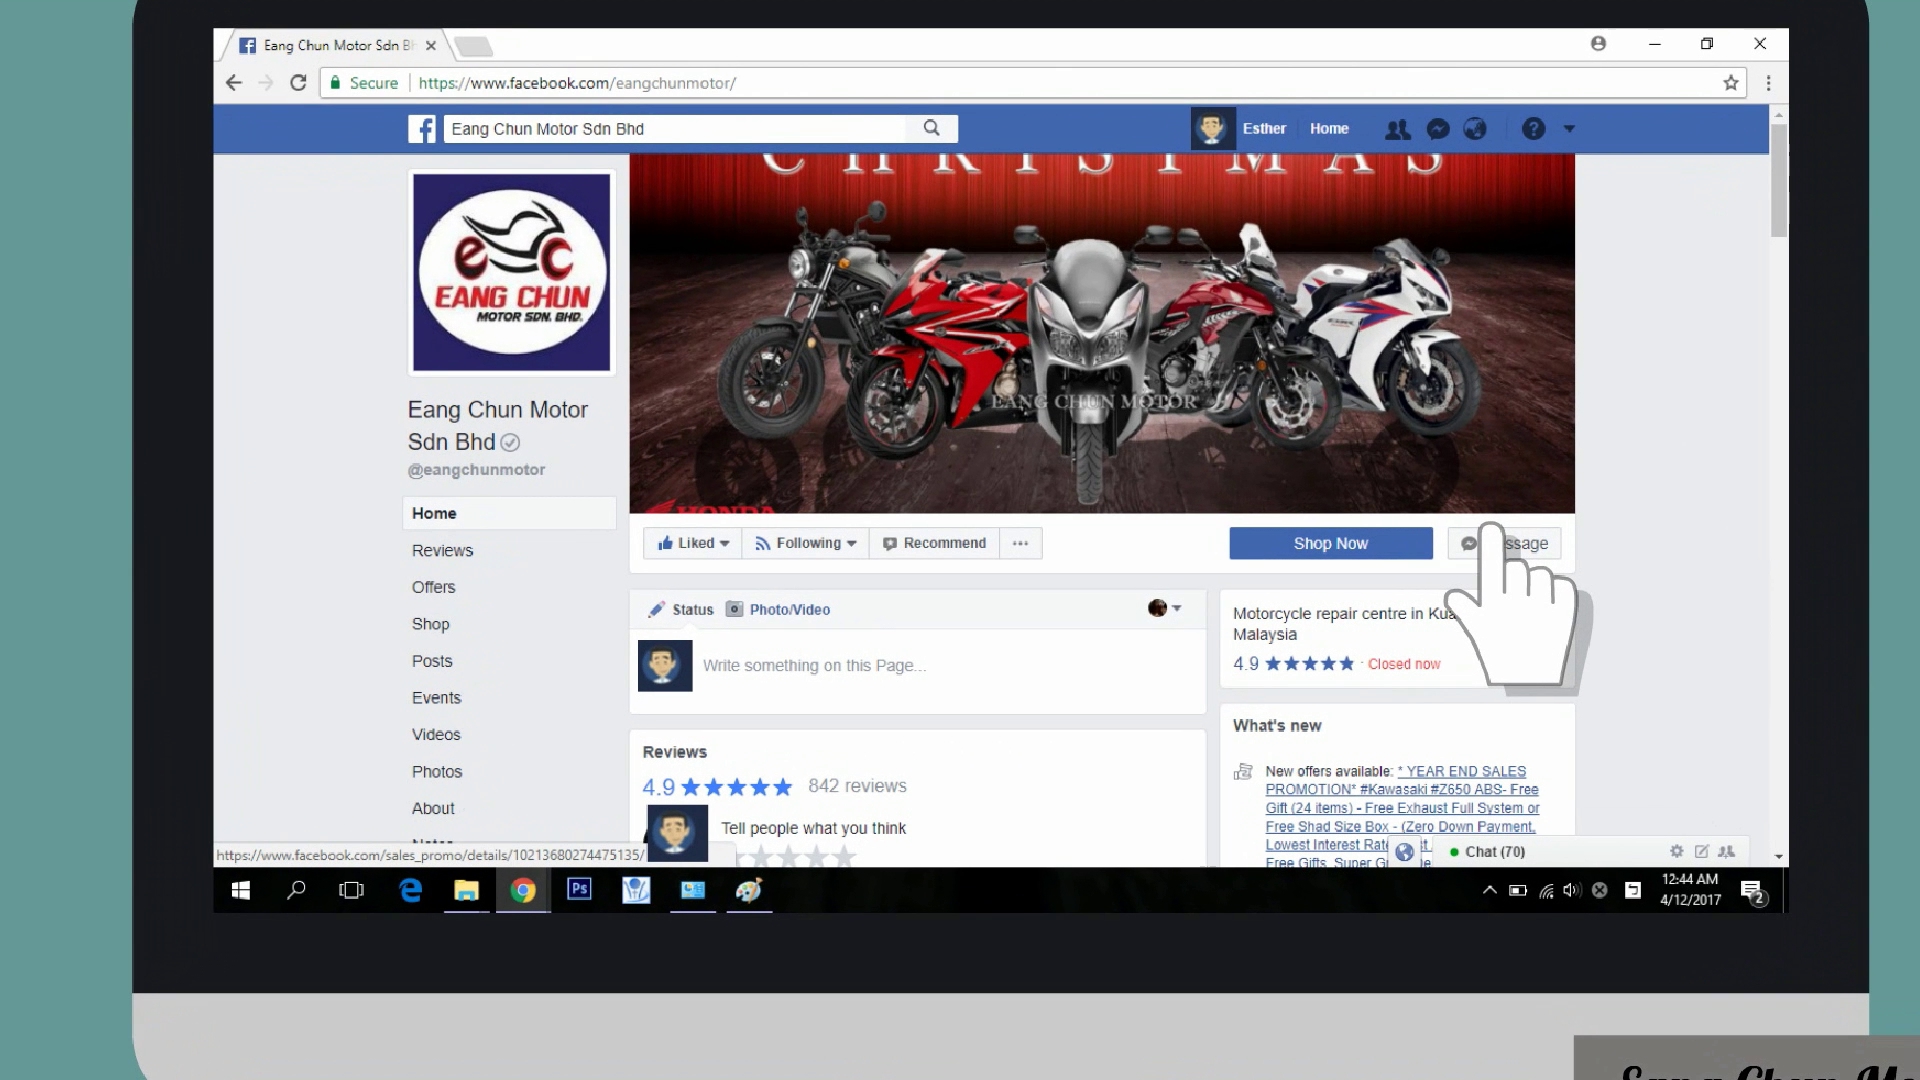Close the Eang Chun Motor tab

coord(430,45)
